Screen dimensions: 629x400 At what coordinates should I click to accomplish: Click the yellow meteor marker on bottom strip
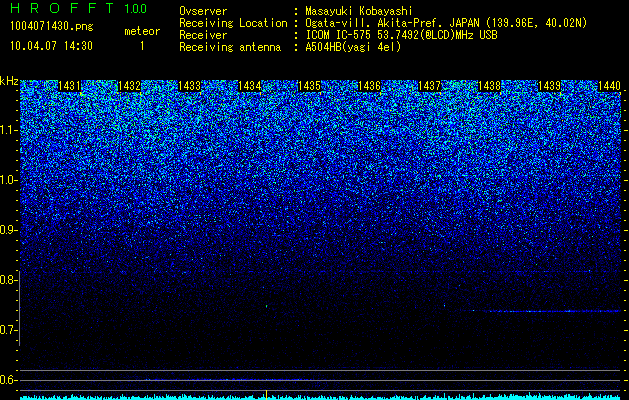click(266, 394)
